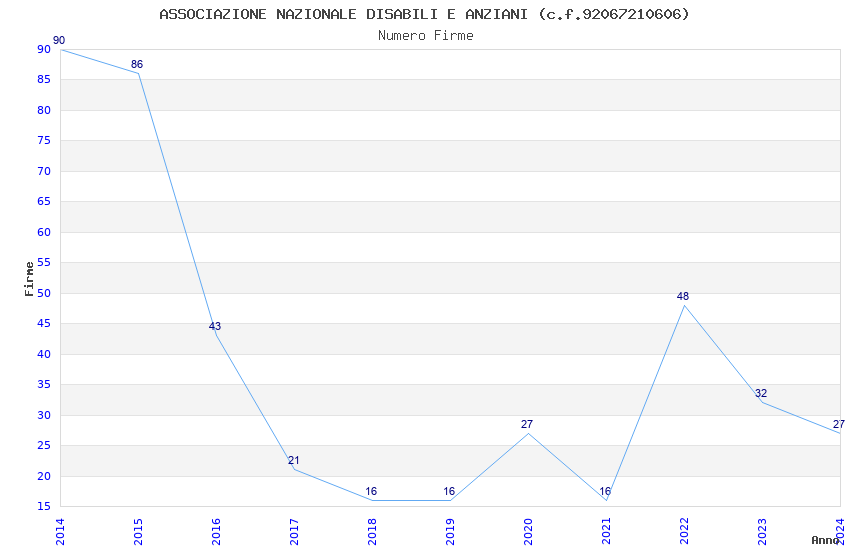The image size is (850, 550).
Task: Click the 2018 x-axis year label
Action: [x=372, y=531]
